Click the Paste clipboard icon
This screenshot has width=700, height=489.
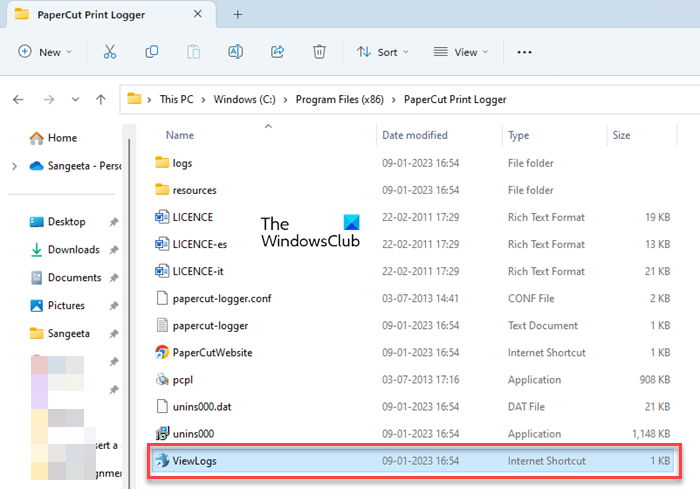193,52
